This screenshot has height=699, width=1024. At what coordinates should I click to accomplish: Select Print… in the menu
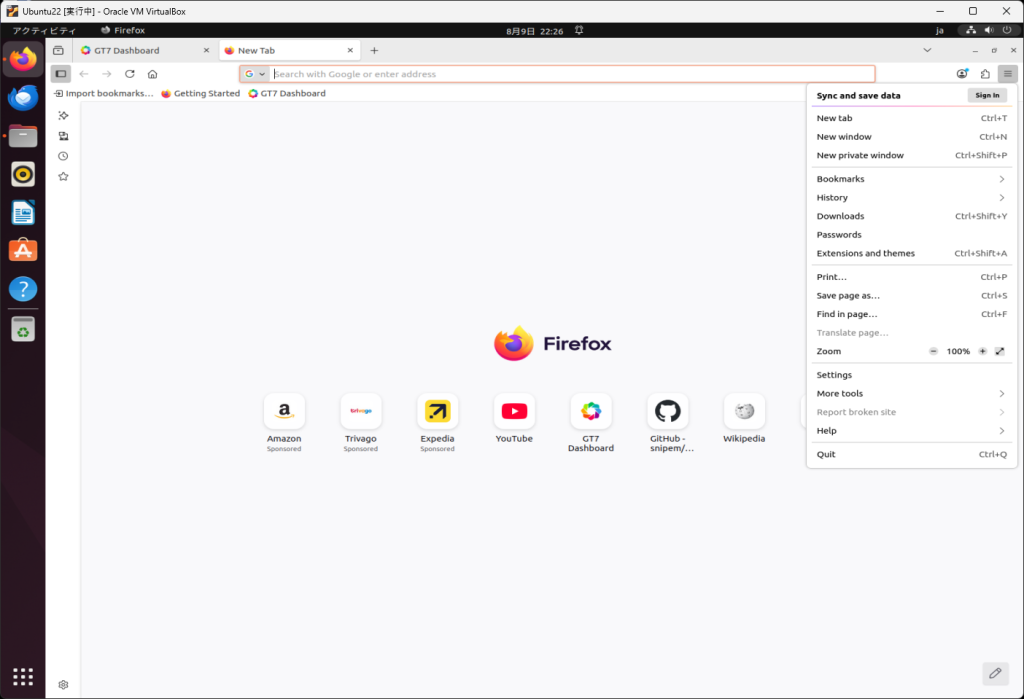click(x=912, y=277)
